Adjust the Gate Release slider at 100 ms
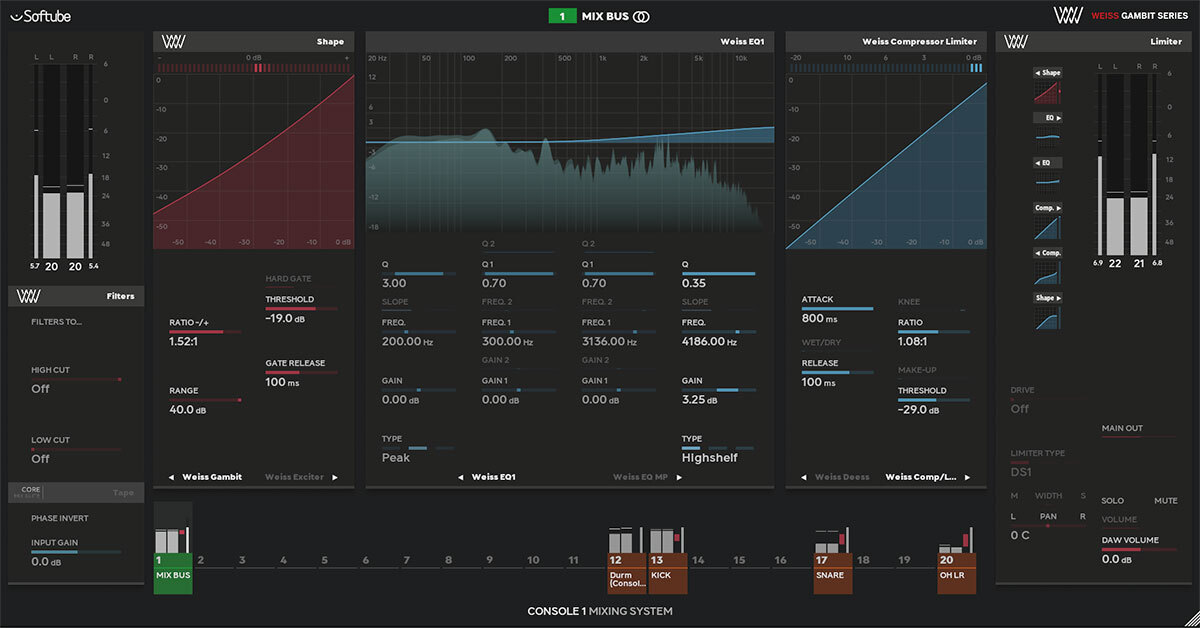The width and height of the screenshot is (1200, 628). [x=301, y=373]
